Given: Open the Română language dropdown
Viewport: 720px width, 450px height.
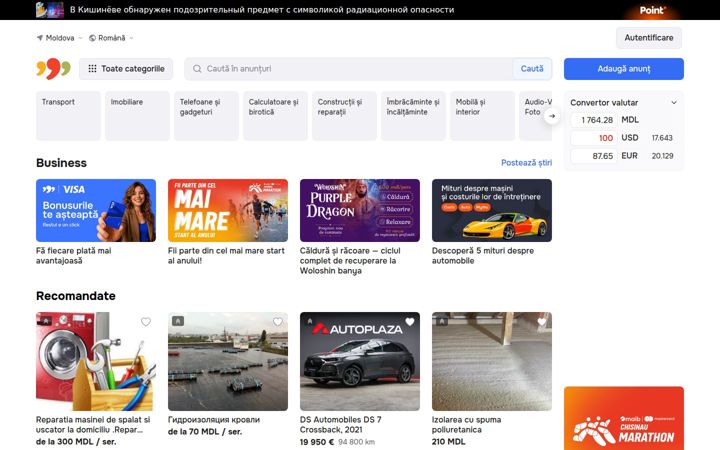Looking at the screenshot, I should (x=111, y=38).
